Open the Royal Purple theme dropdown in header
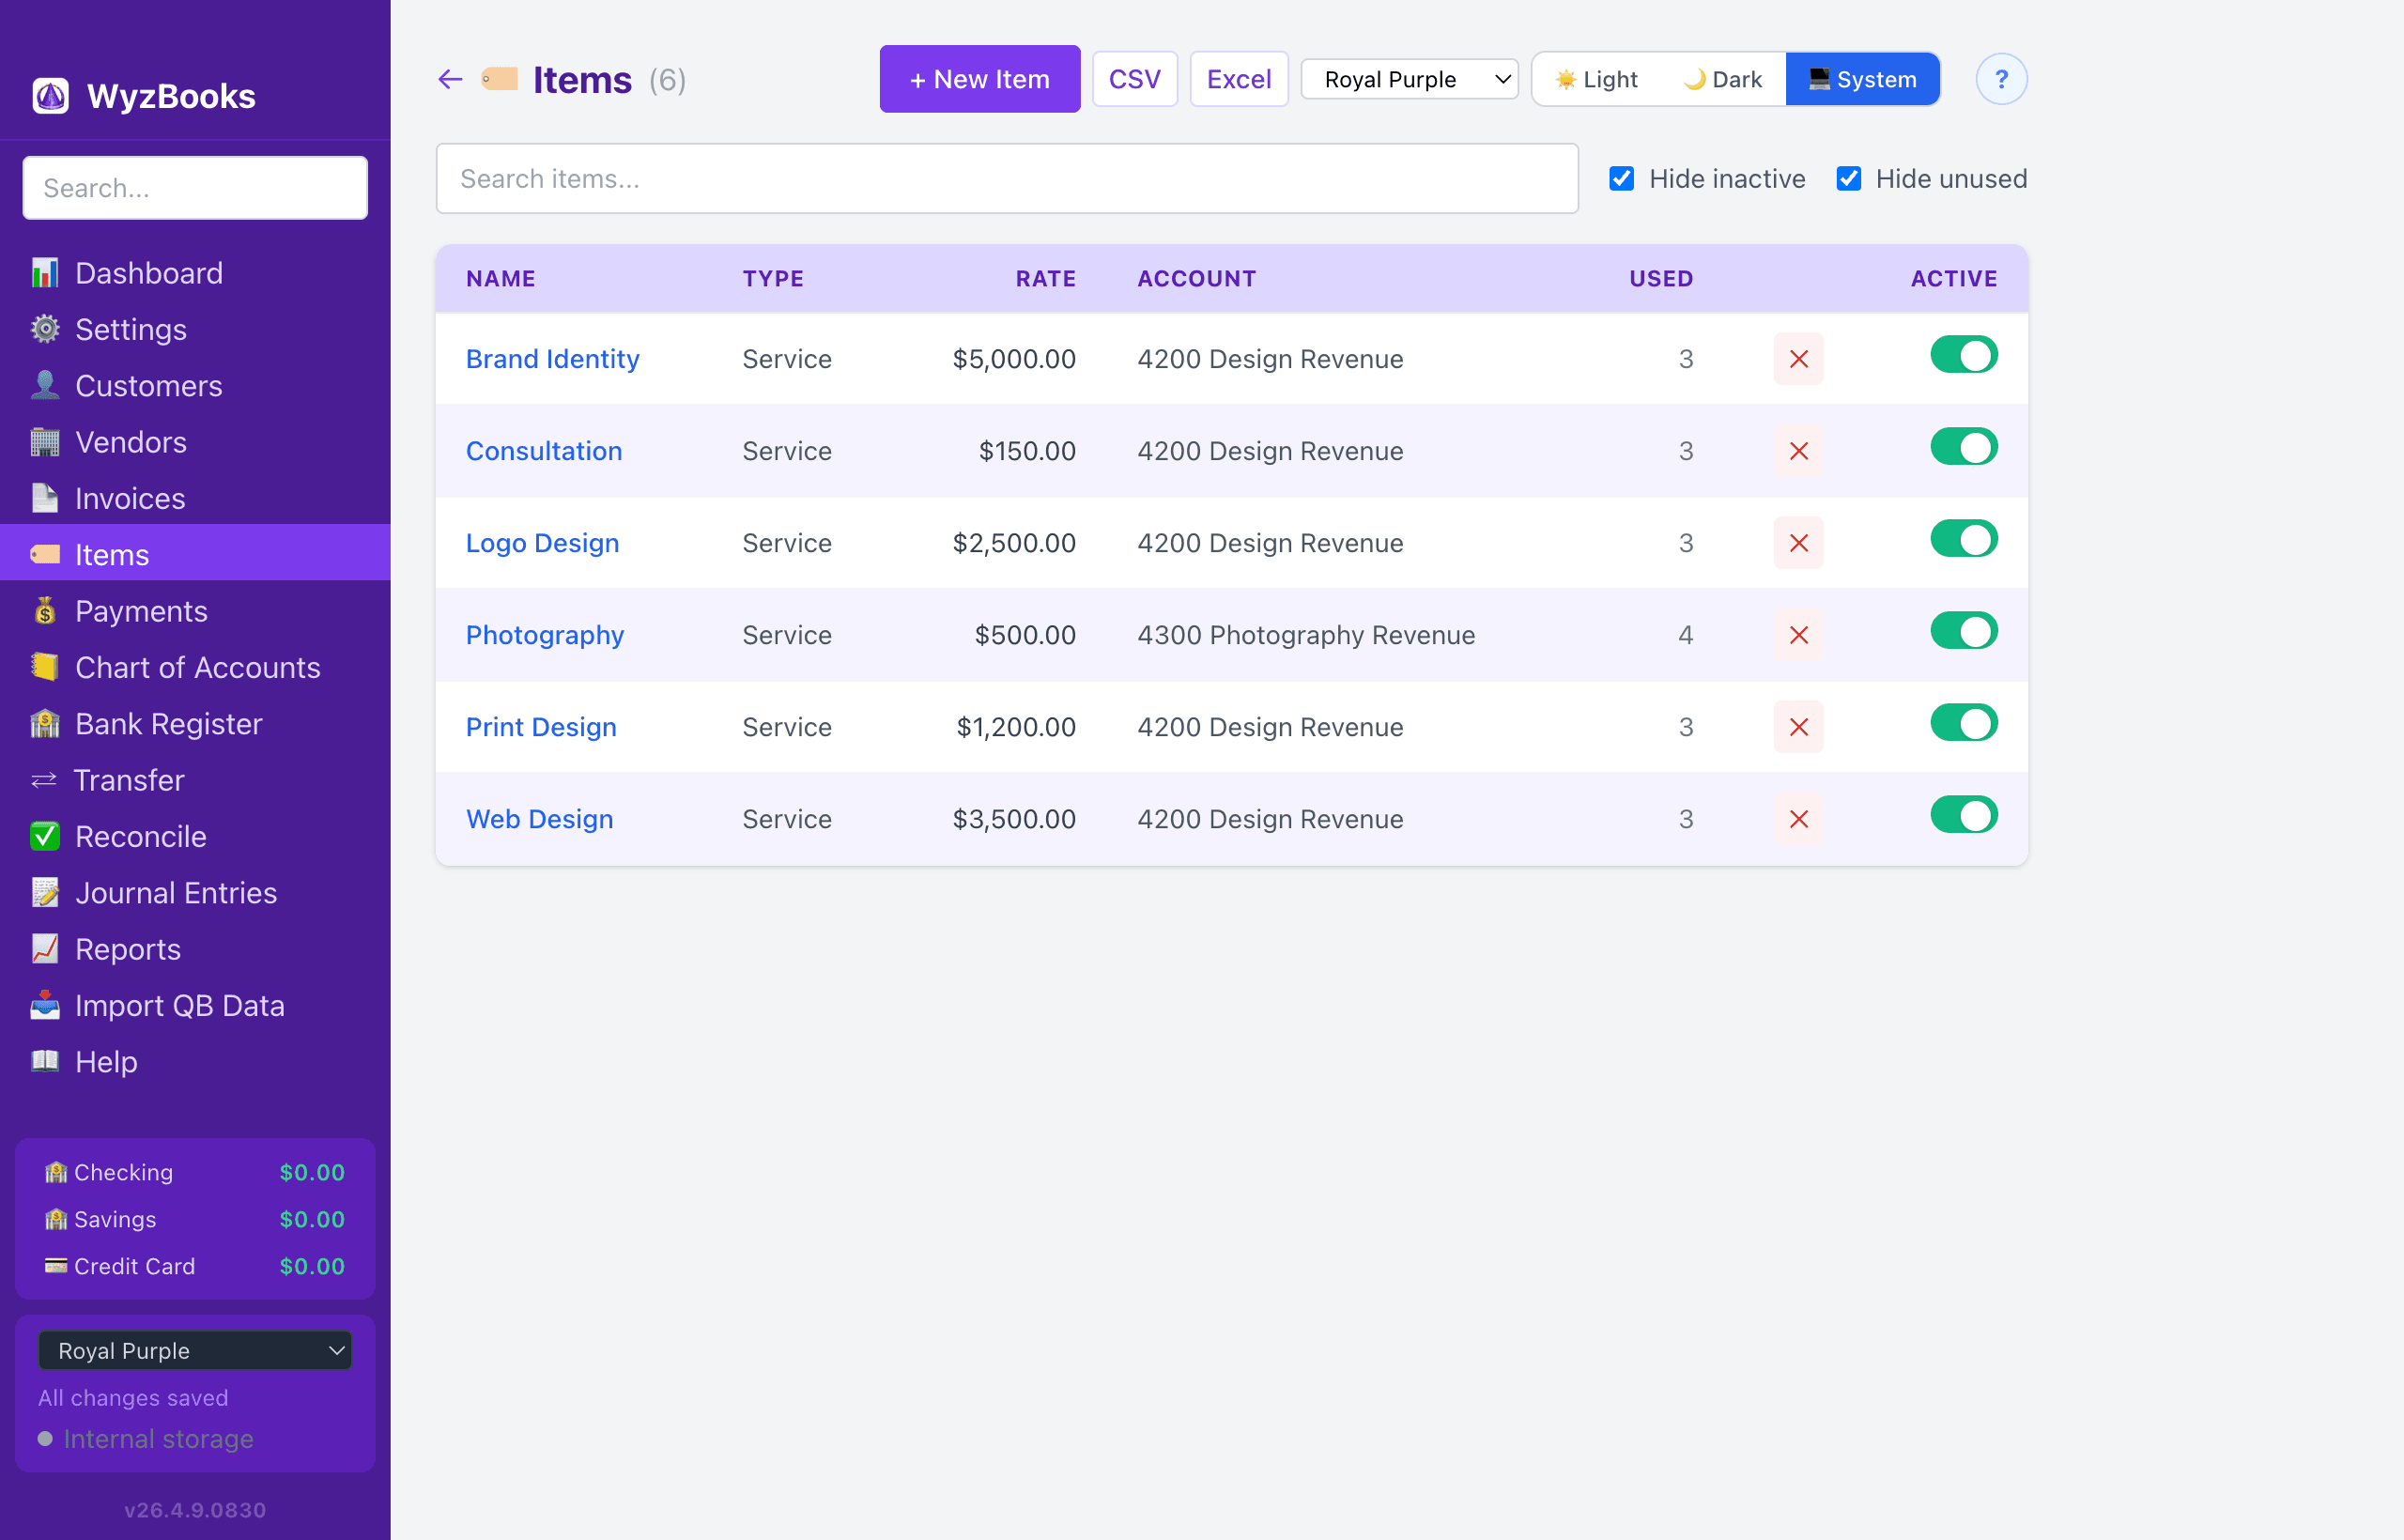 pos(1408,79)
